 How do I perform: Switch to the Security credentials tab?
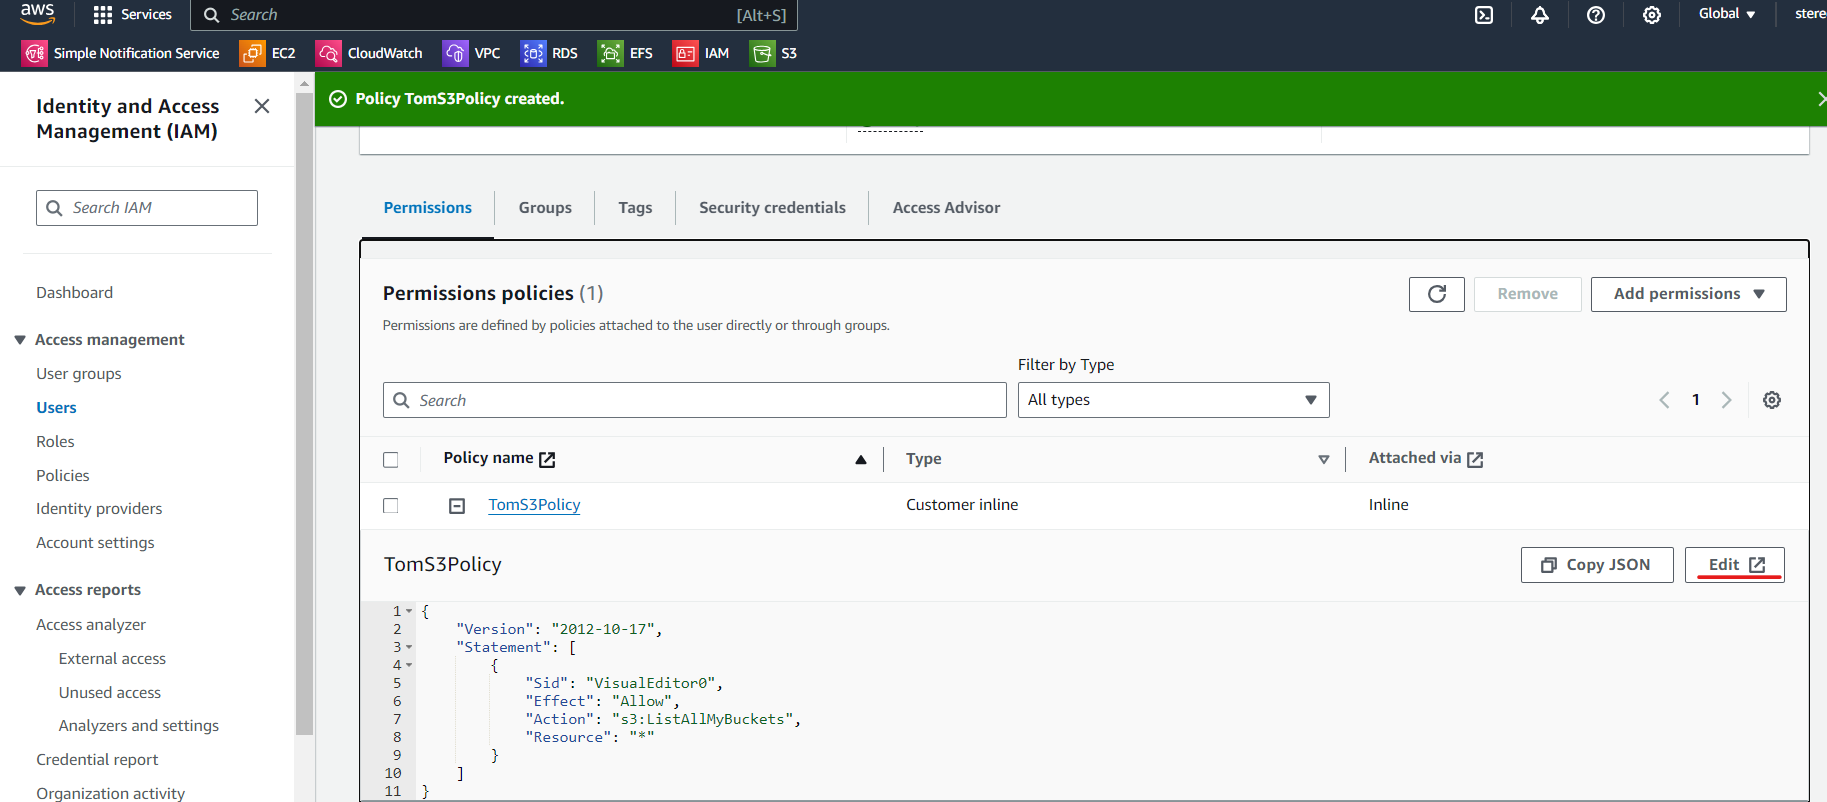click(x=772, y=208)
